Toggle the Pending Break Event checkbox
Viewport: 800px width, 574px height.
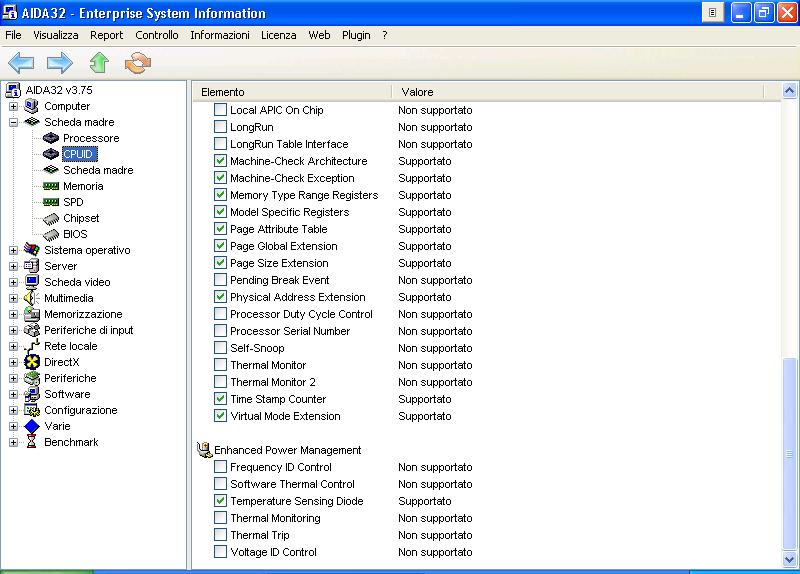[x=220, y=280]
